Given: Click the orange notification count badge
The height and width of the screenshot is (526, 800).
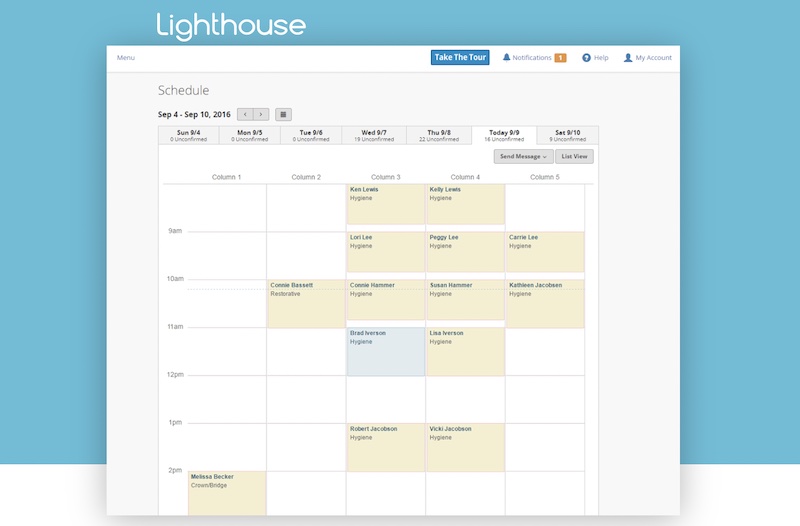Looking at the screenshot, I should 560,58.
